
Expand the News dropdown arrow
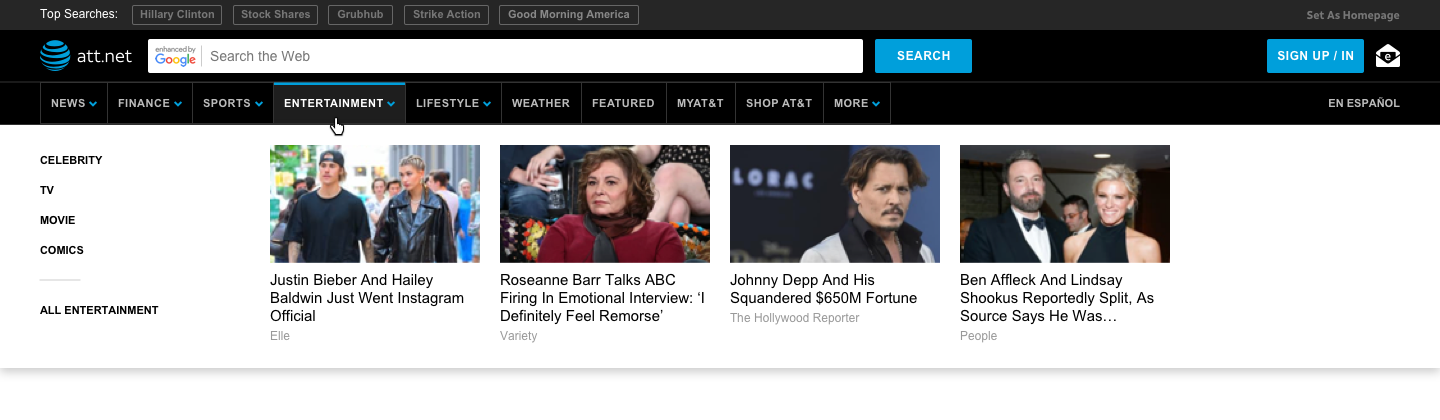(93, 104)
